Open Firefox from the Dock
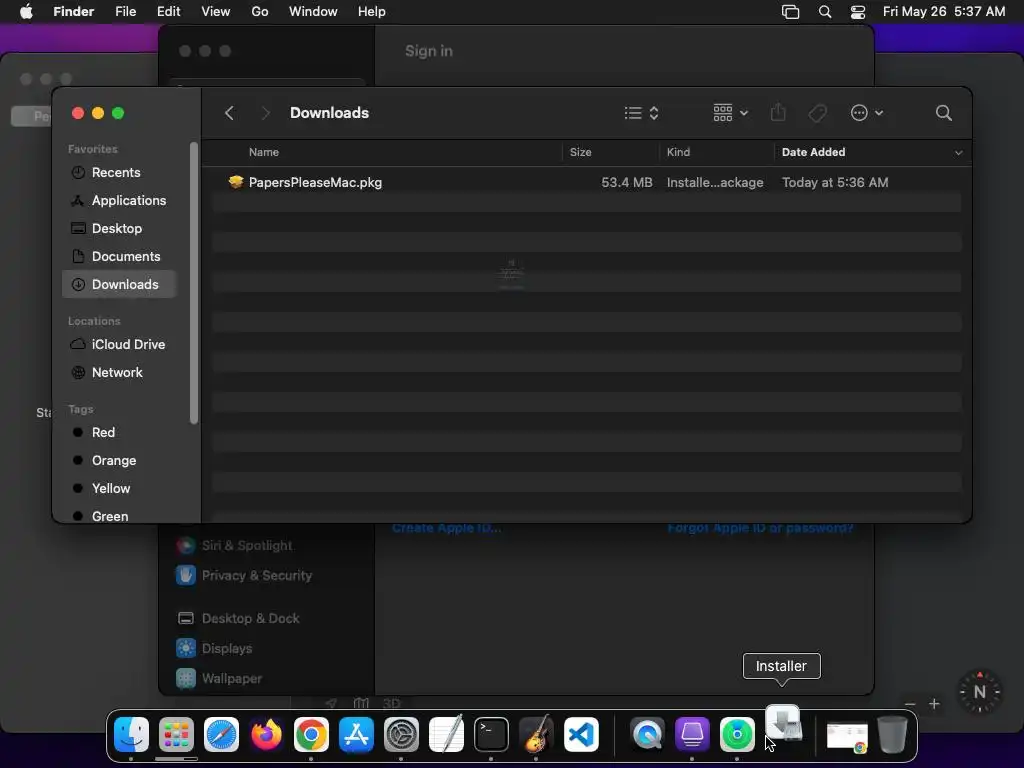The image size is (1024, 768). coord(266,734)
